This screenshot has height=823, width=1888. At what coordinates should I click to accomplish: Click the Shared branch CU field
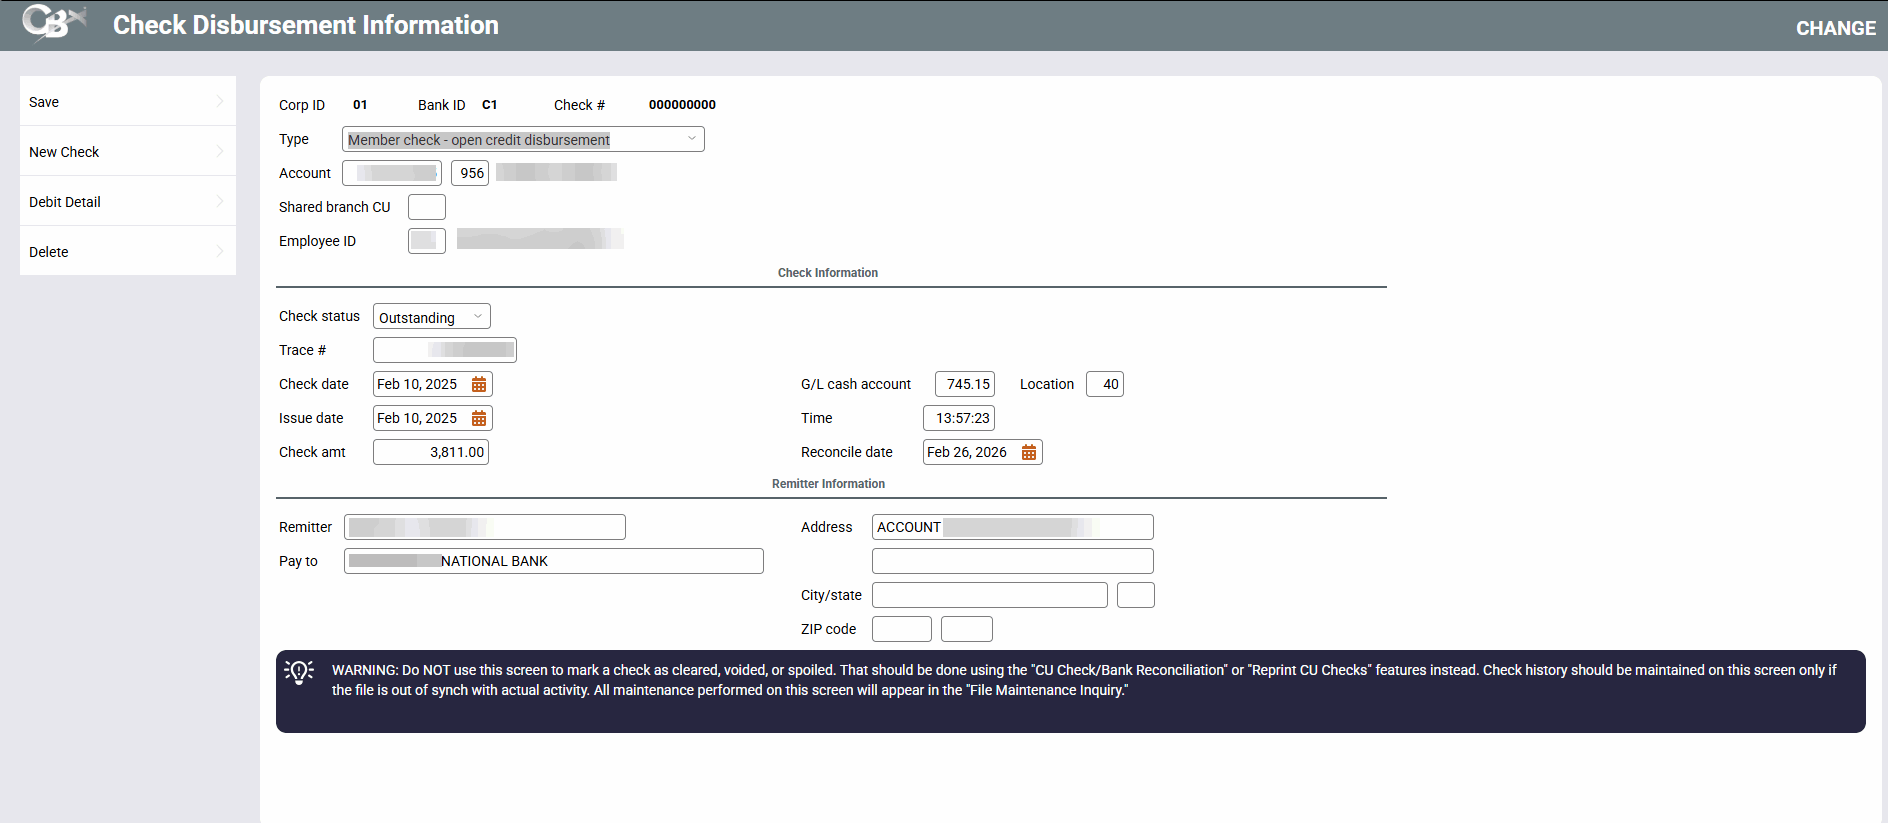[427, 208]
